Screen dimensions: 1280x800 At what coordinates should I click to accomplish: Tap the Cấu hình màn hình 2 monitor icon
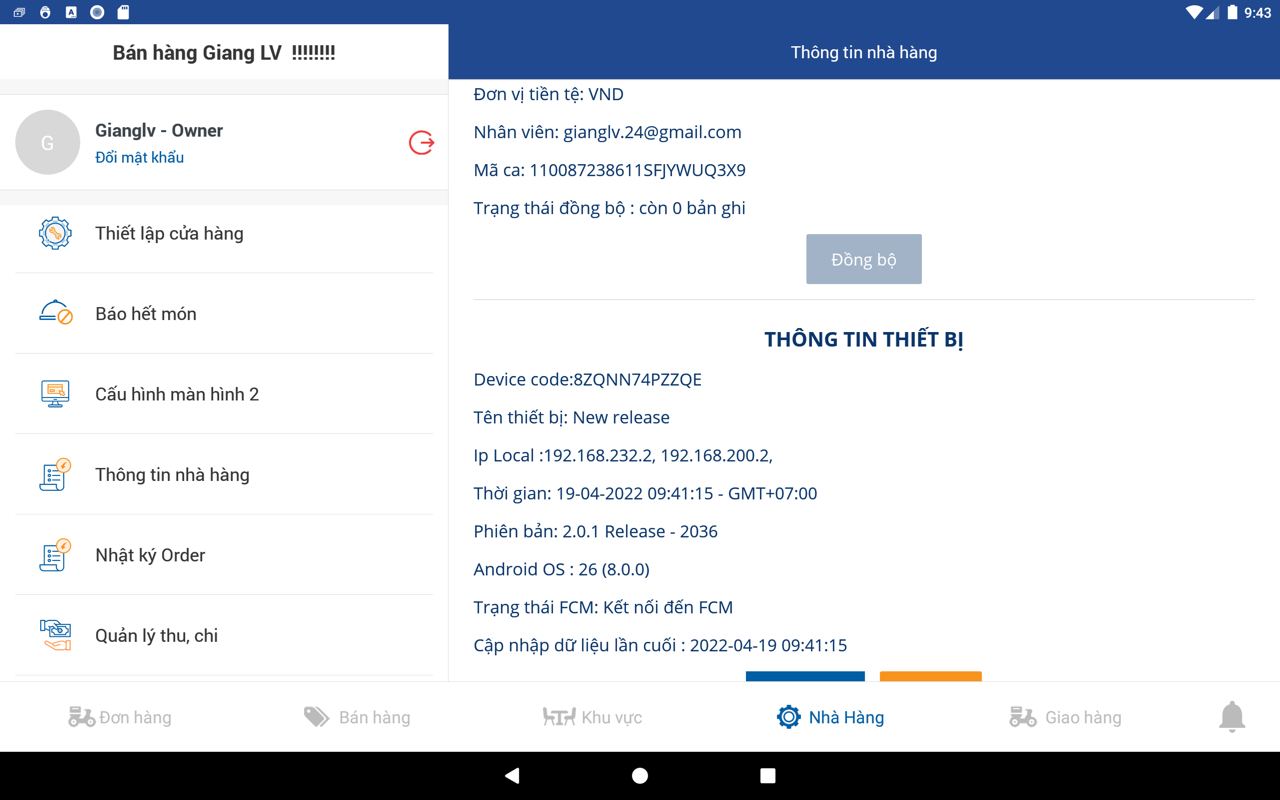point(55,394)
